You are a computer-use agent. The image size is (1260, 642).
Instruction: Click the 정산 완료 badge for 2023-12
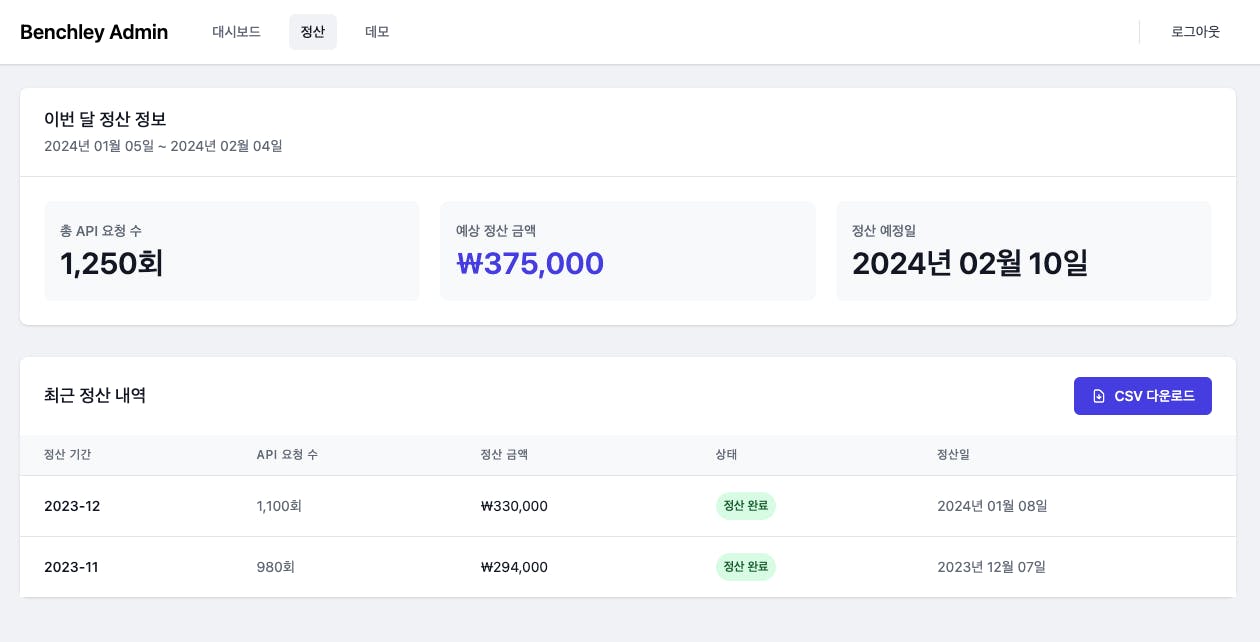[746, 506]
